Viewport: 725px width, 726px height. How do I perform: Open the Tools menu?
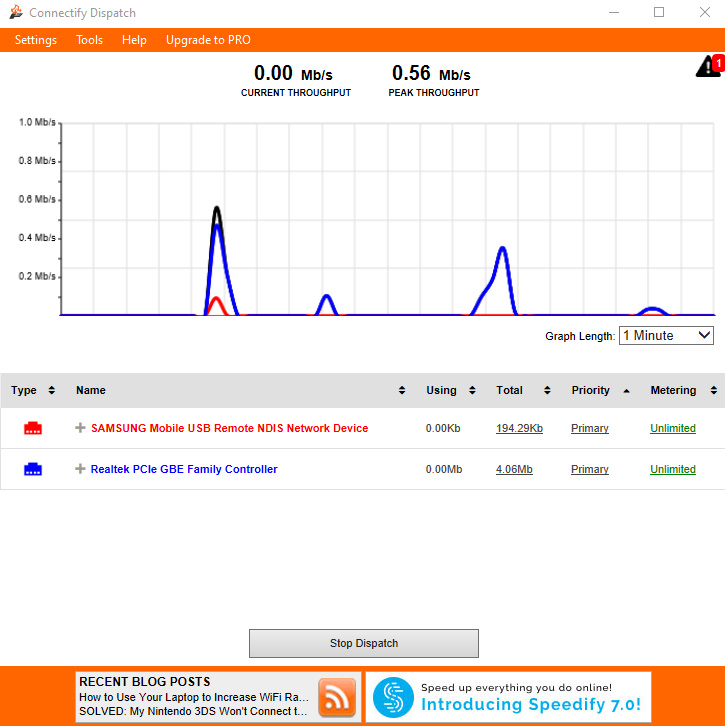(x=89, y=40)
